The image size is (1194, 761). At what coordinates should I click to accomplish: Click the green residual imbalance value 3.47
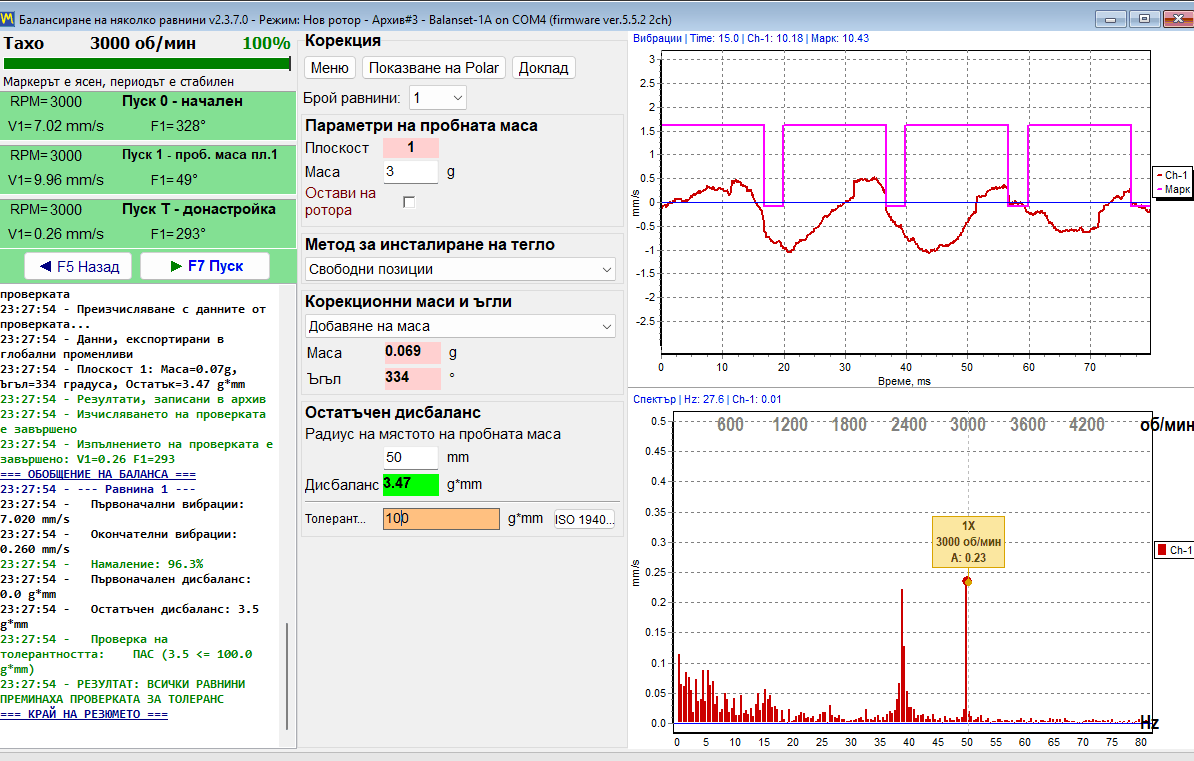point(410,484)
